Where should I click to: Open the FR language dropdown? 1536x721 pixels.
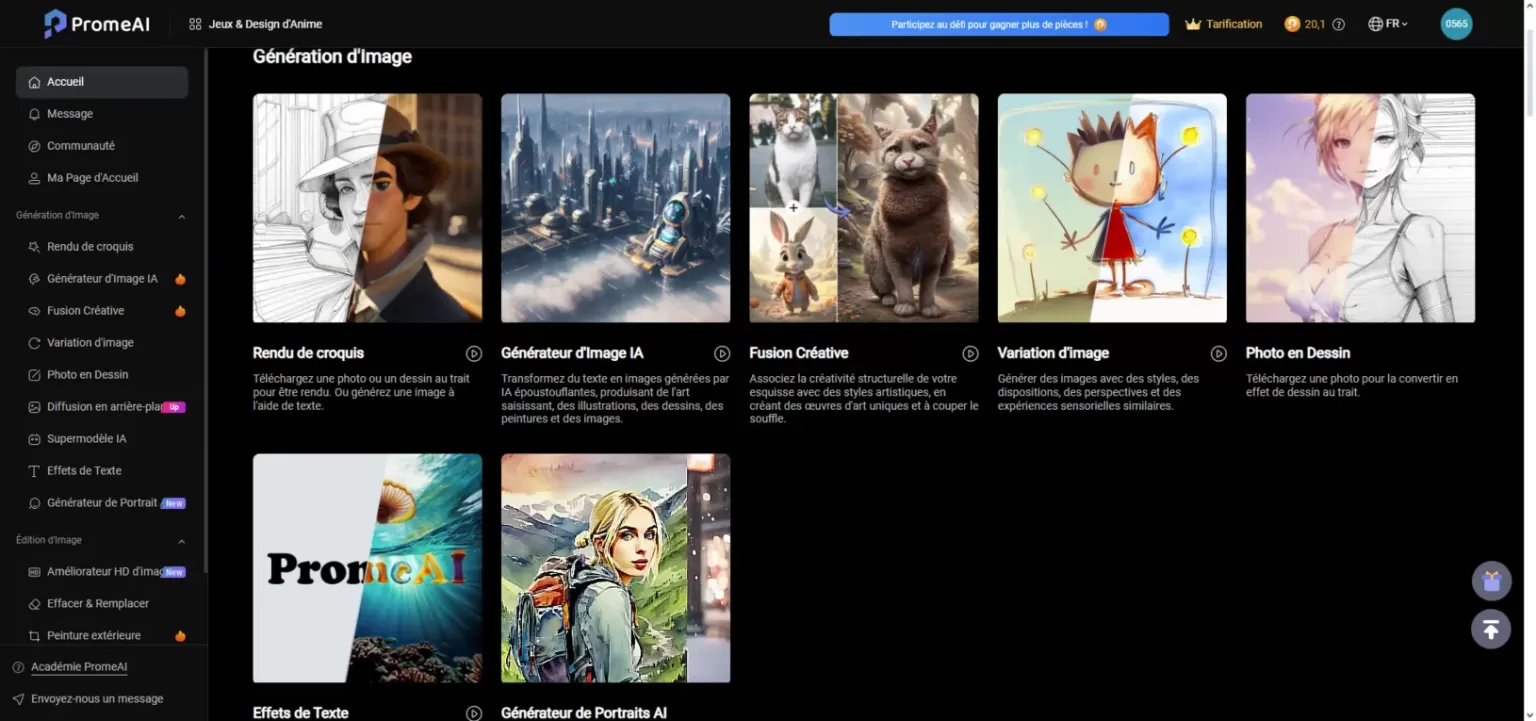1388,24
